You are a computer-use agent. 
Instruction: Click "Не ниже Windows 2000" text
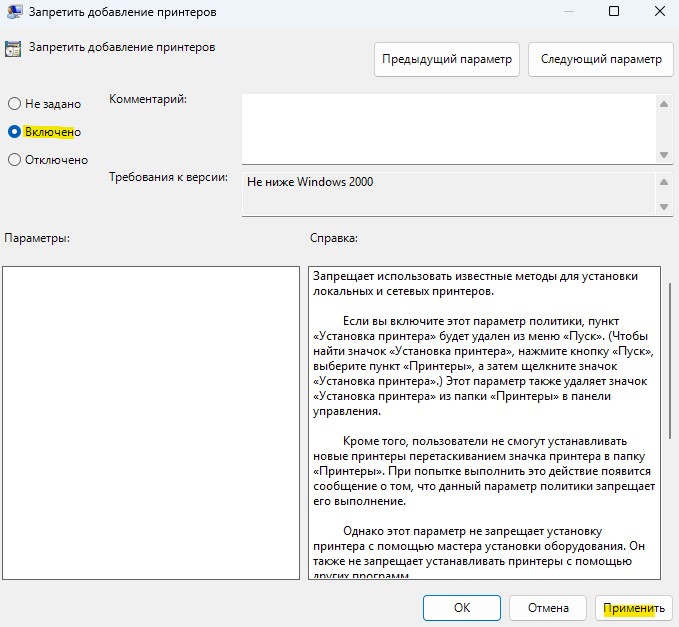pyautogui.click(x=310, y=182)
